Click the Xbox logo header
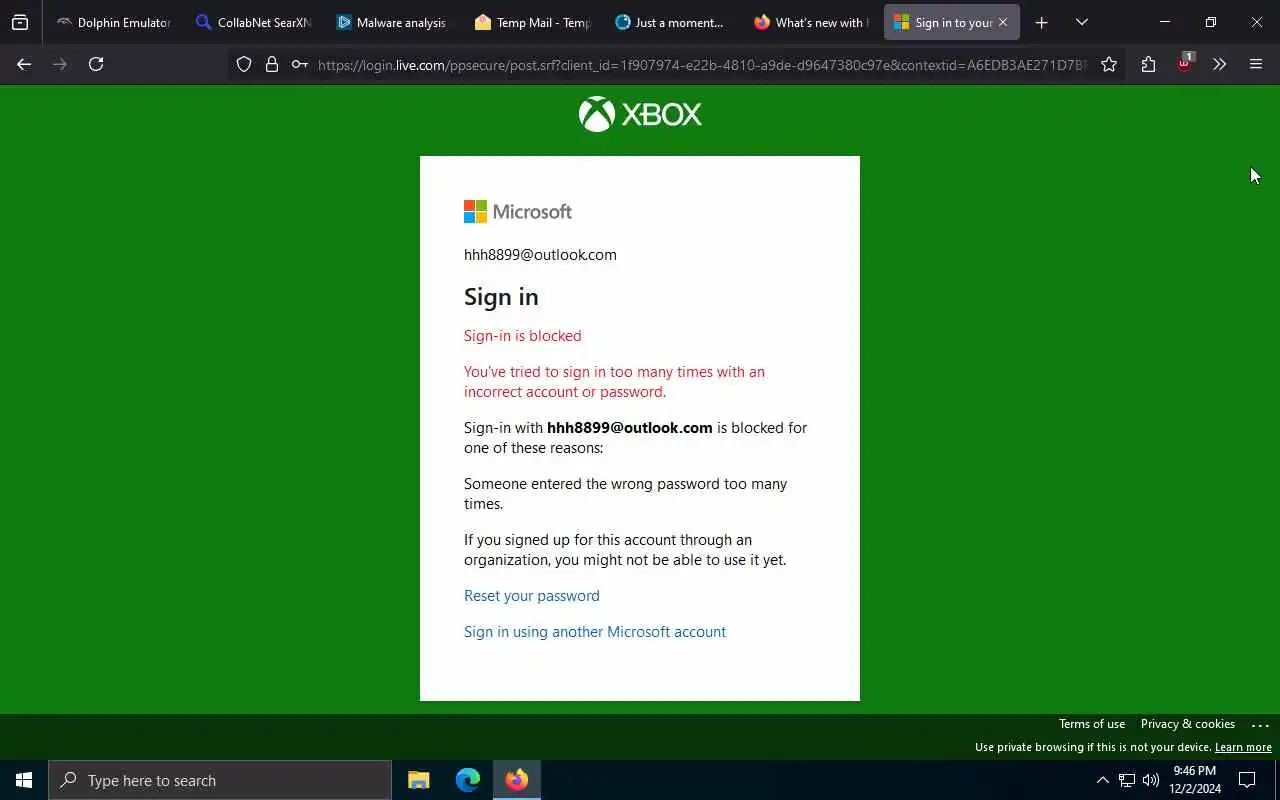This screenshot has height=800, width=1280. (x=640, y=114)
